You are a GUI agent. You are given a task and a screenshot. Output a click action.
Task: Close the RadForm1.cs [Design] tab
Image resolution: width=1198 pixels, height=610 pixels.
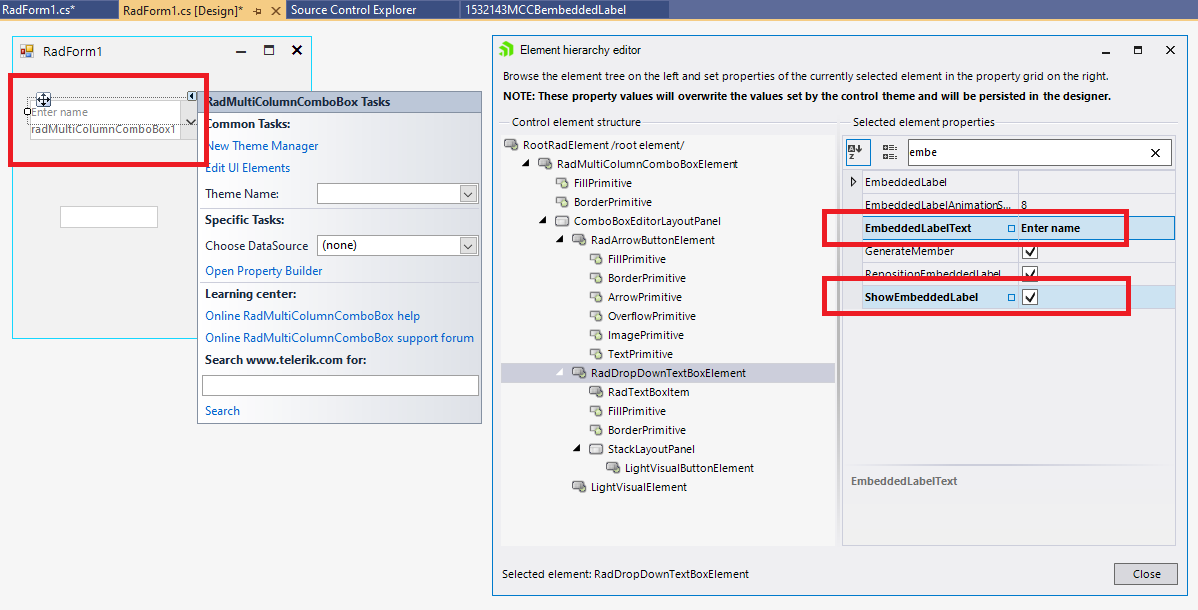(276, 11)
